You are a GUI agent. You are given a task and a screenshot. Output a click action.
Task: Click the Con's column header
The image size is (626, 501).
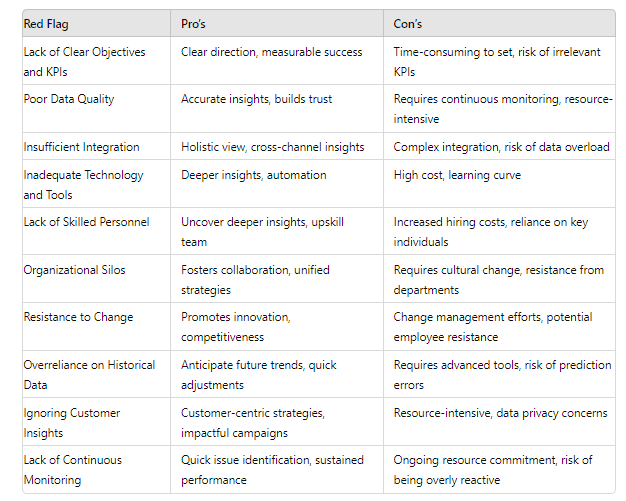(499, 24)
